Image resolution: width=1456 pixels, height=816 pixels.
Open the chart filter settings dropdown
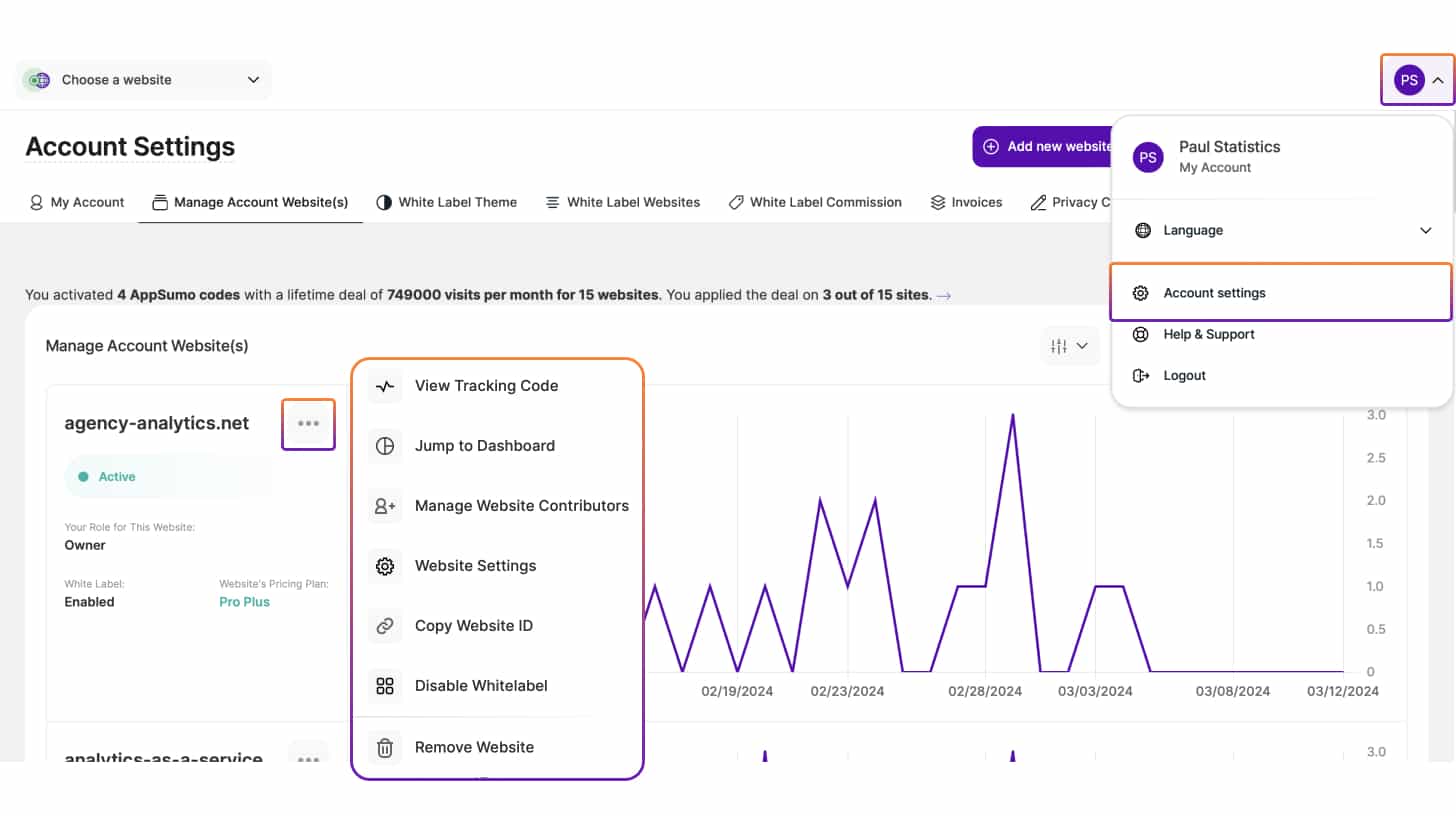[x=1069, y=346]
